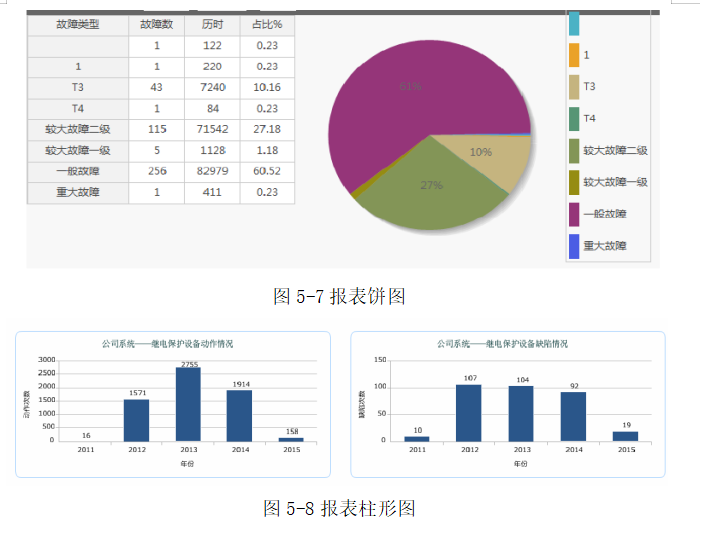
Task: Click the 动作次数 y-axis label
Action: (x=26, y=404)
